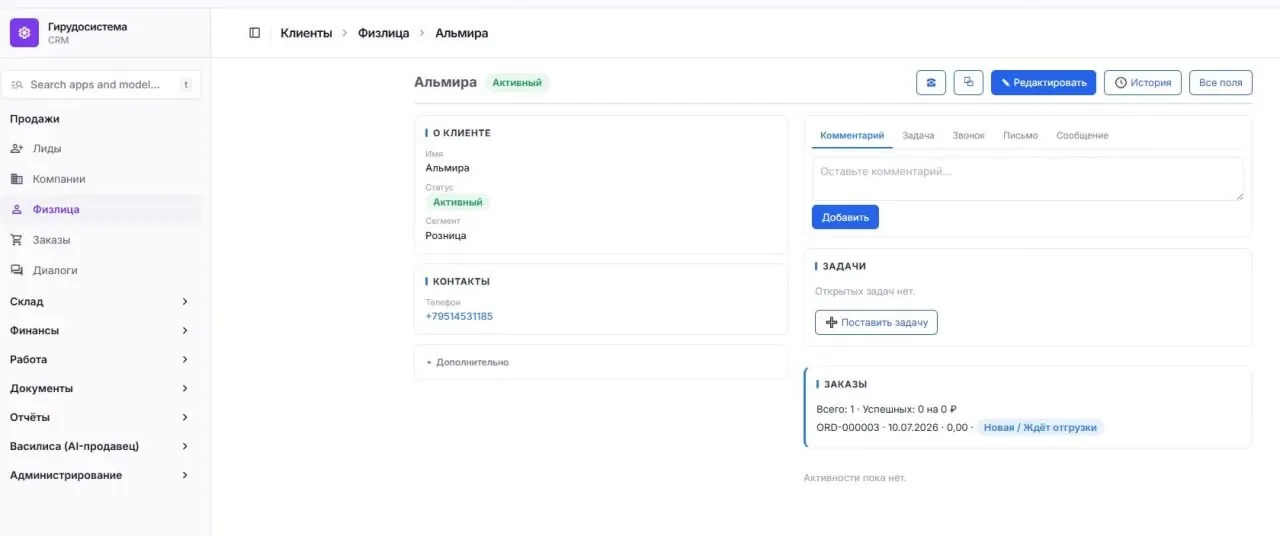Click the Активности пока нет text
Viewport: 1280px width, 536px height.
(x=855, y=478)
